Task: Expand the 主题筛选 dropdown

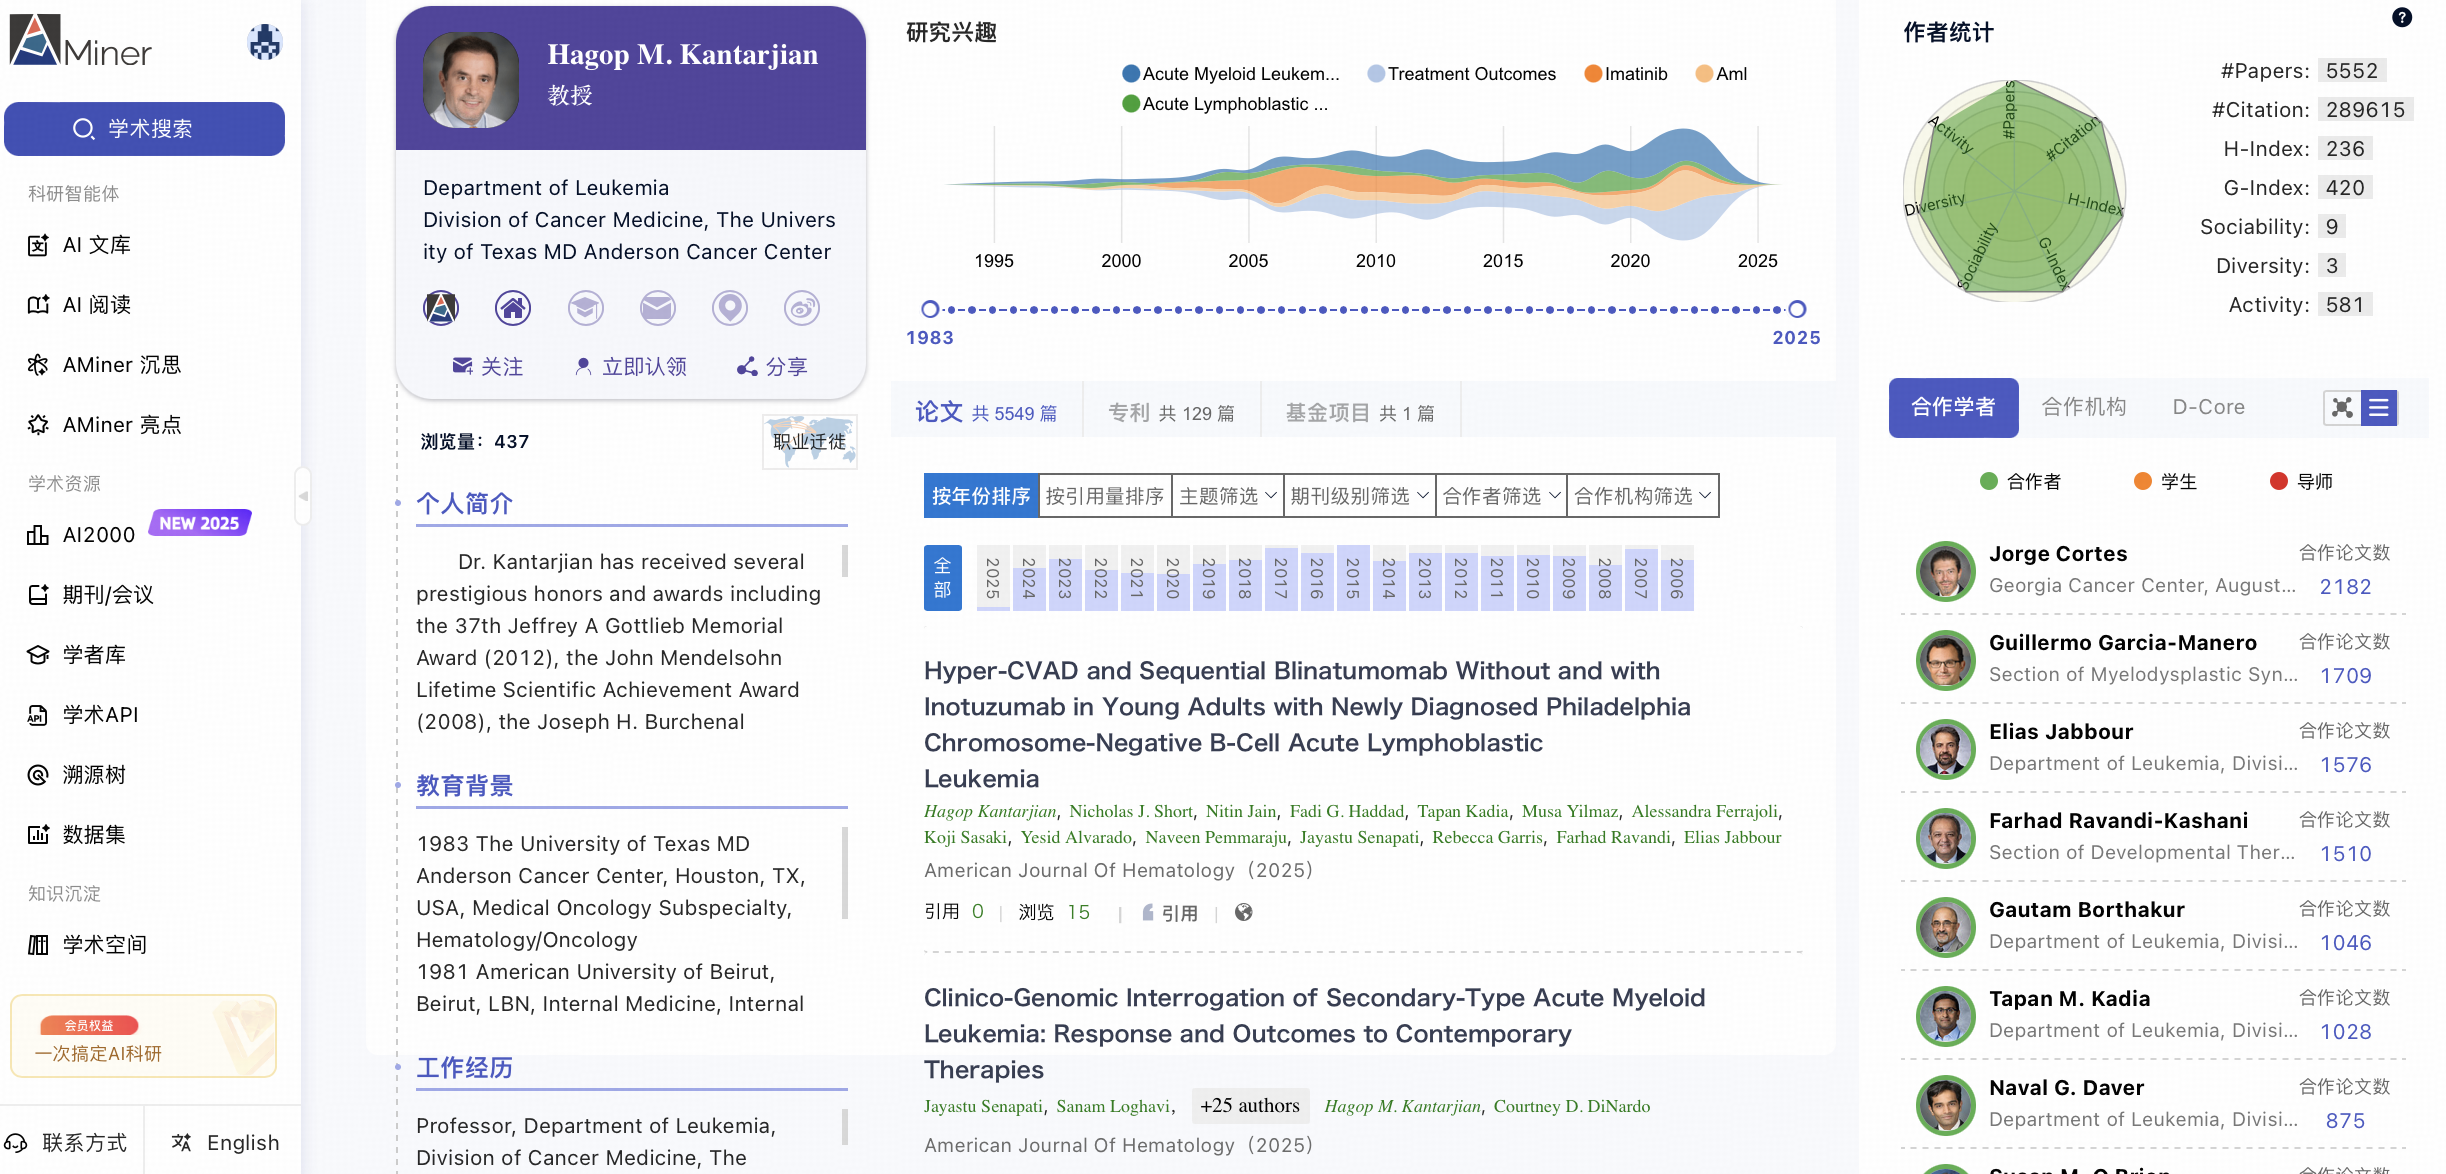Action: pyautogui.click(x=1227, y=496)
